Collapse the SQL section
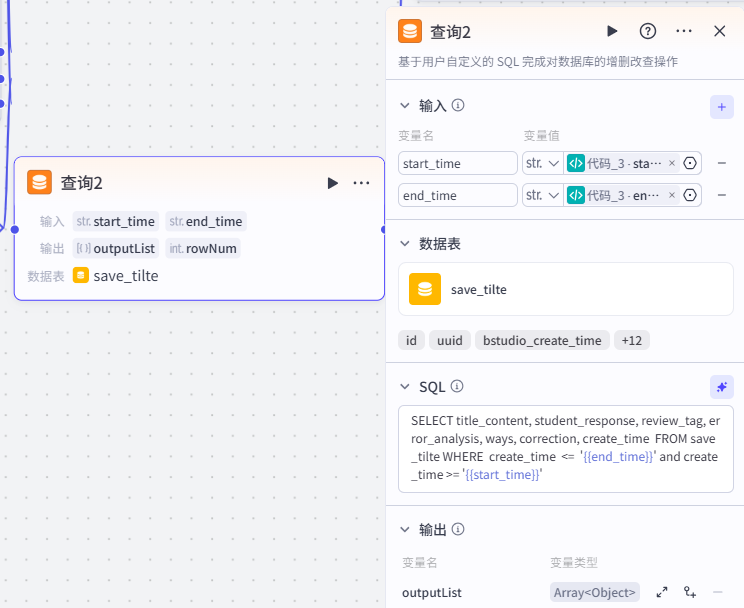The height and width of the screenshot is (608, 744). pyautogui.click(x=405, y=387)
